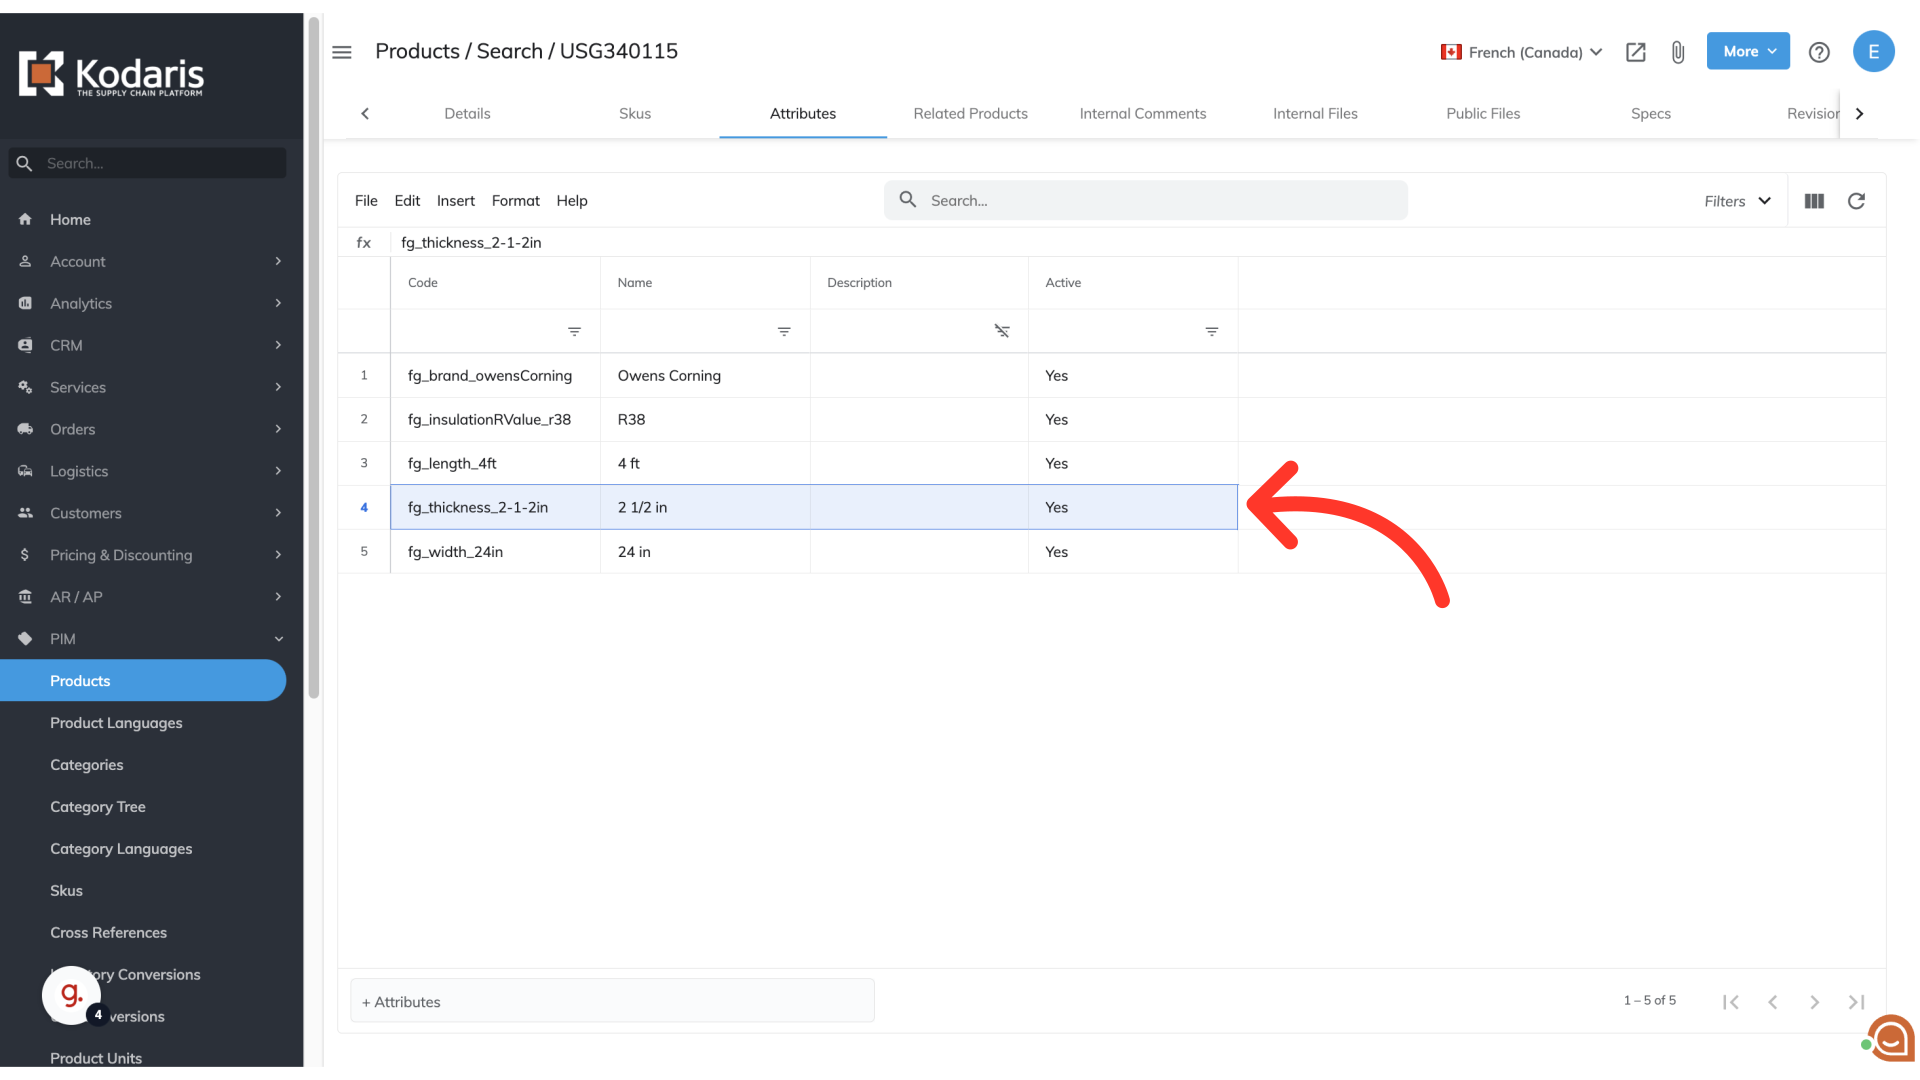Open the help question mark icon
The width and height of the screenshot is (1920, 1080).
coord(1819,52)
